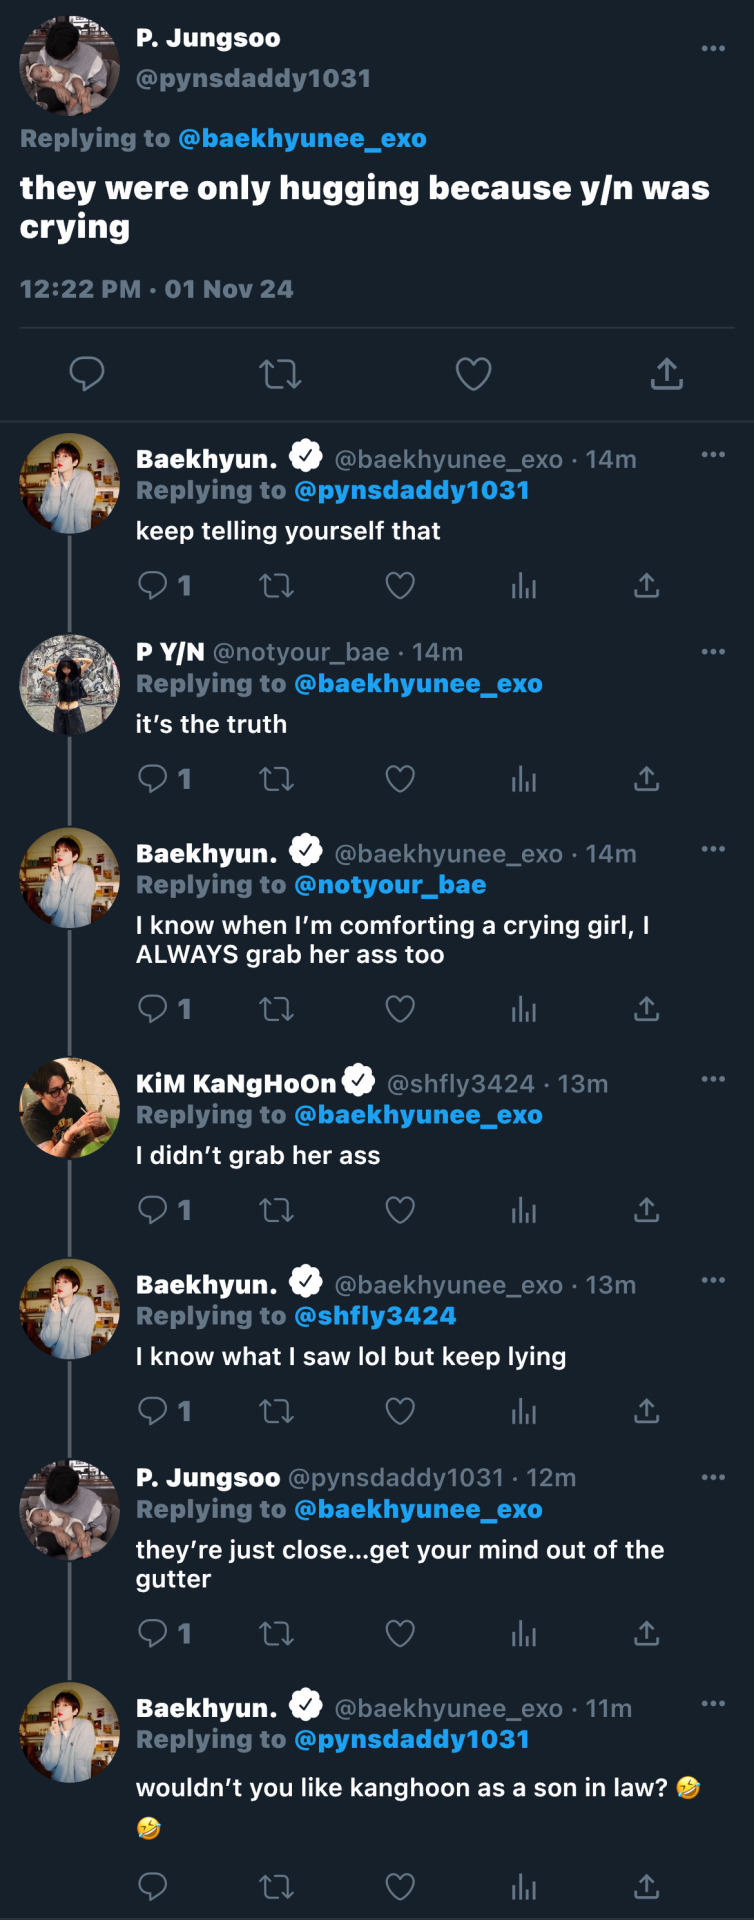Reply to the "get your mind out of the gutter" tweet

coord(152,1633)
